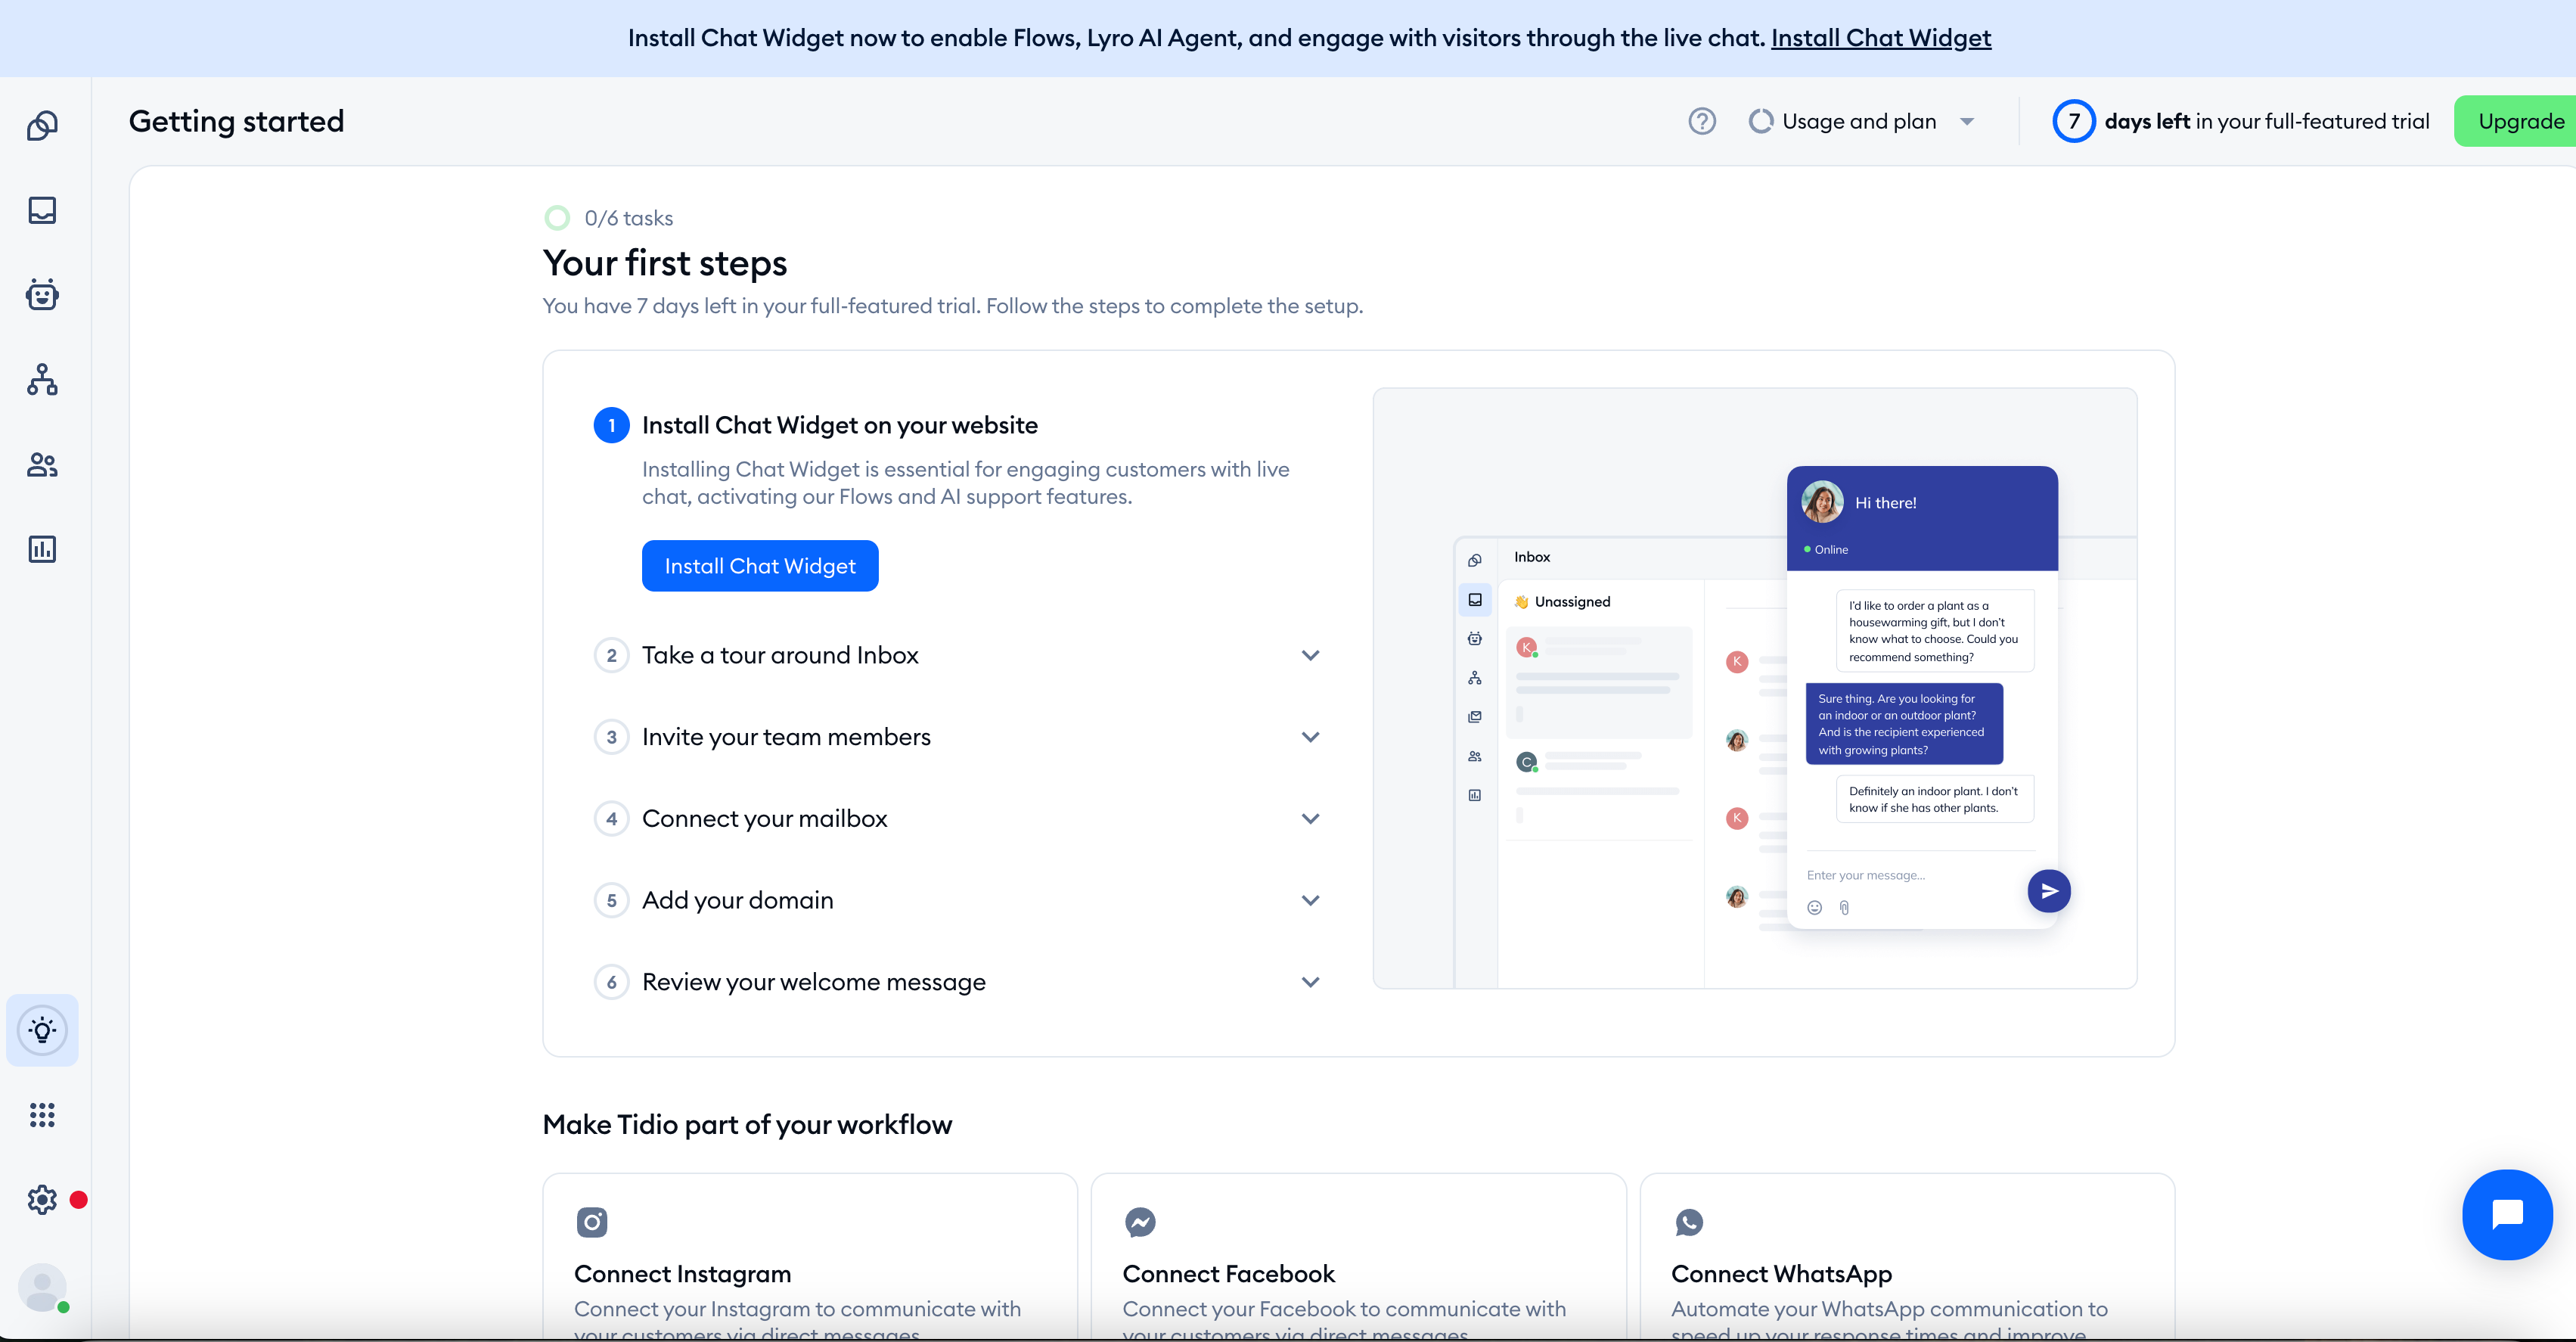Click the usage ring icon beside Usage and plan
2576x1342 pixels.
pyautogui.click(x=1761, y=121)
